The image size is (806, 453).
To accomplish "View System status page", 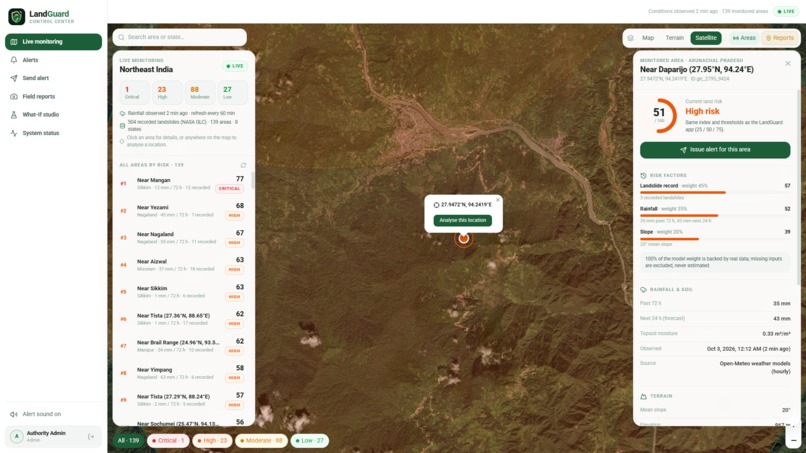I will click(53, 133).
